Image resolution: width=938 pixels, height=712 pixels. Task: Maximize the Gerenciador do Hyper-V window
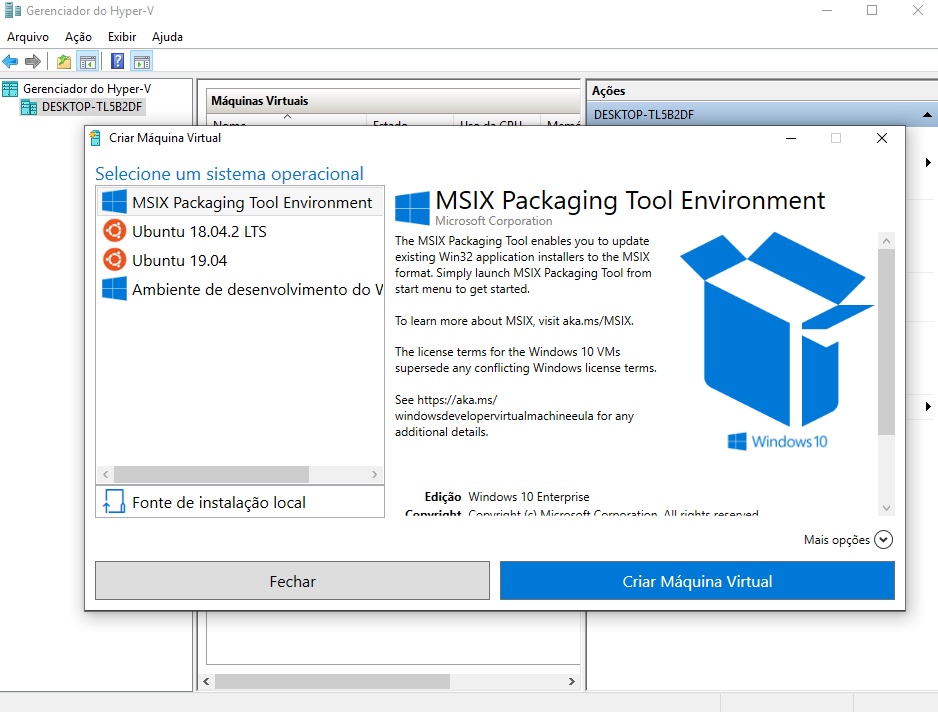click(872, 10)
